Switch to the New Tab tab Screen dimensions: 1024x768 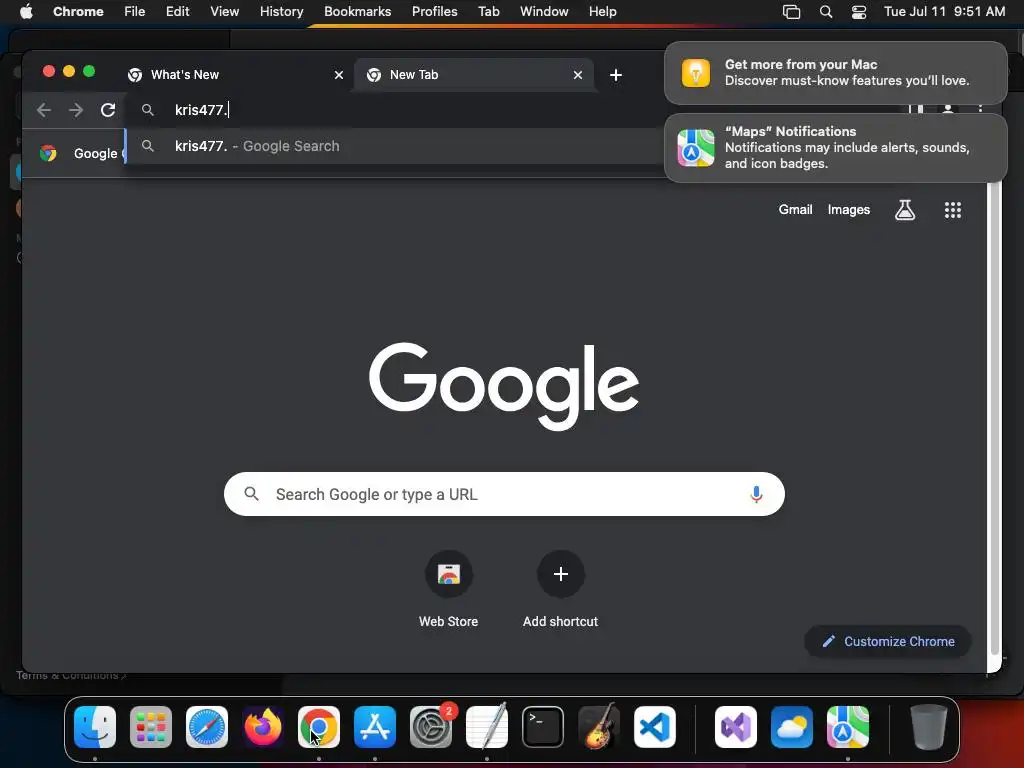(x=474, y=75)
